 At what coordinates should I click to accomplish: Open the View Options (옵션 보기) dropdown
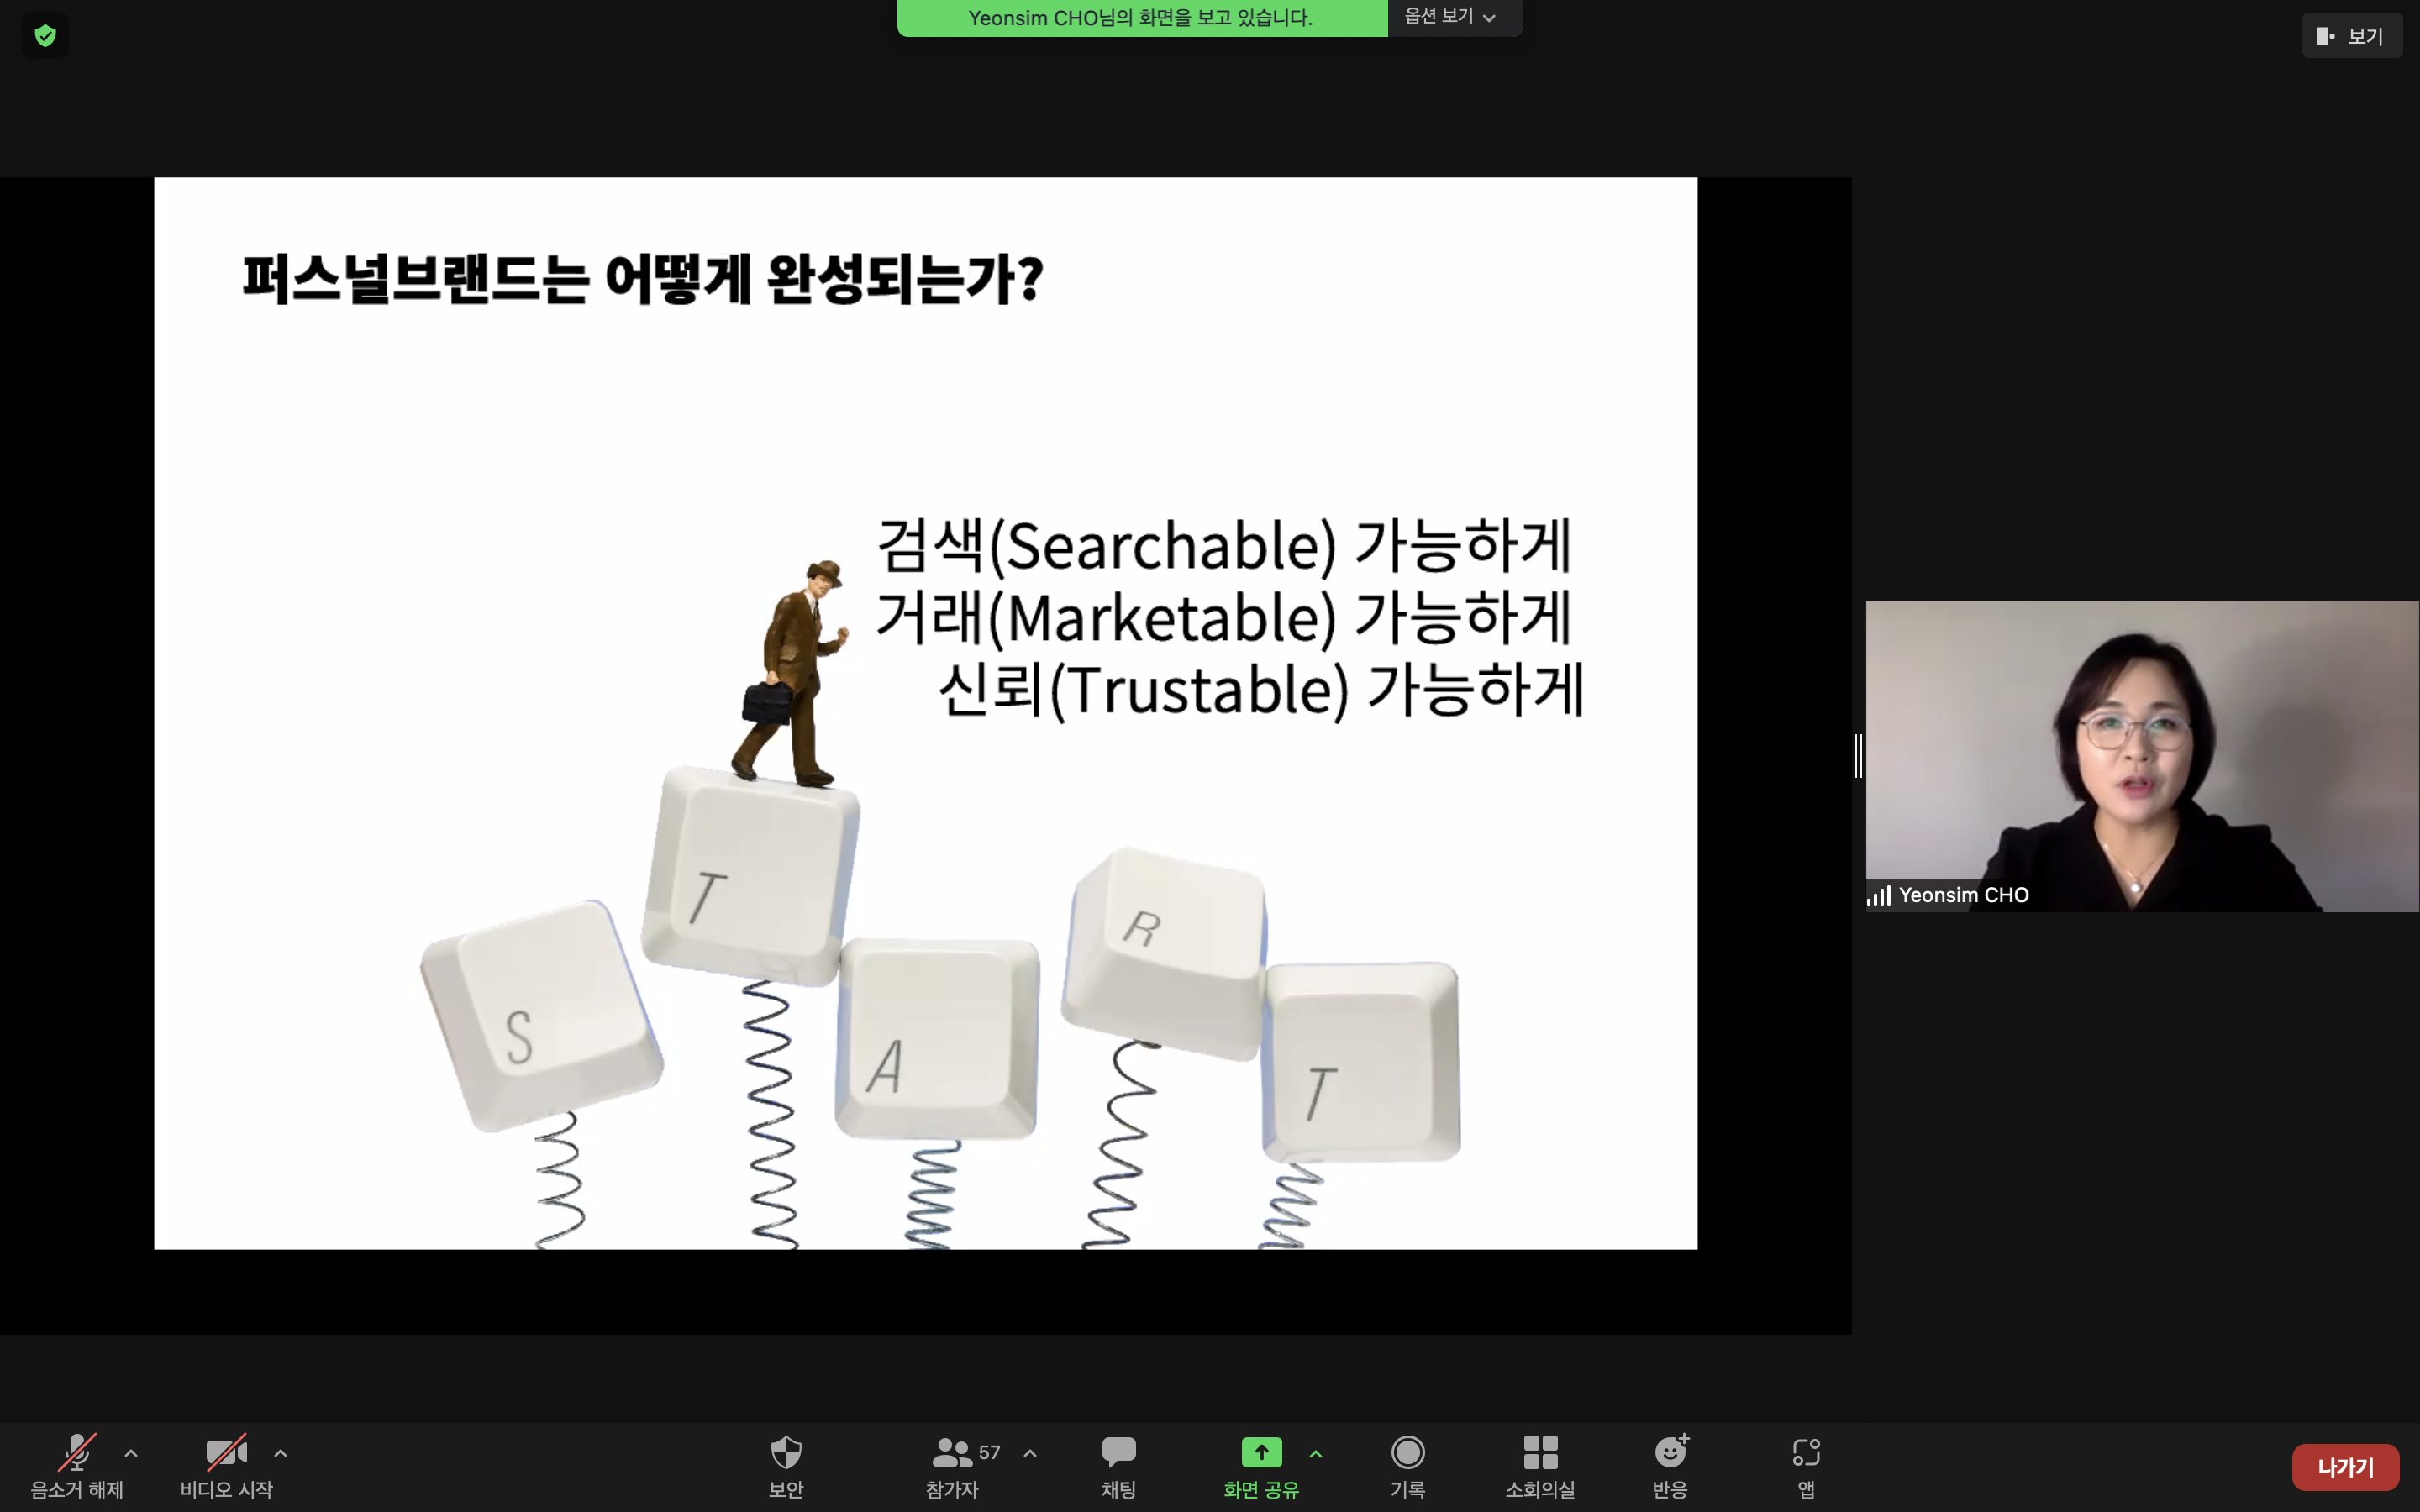tap(1451, 17)
